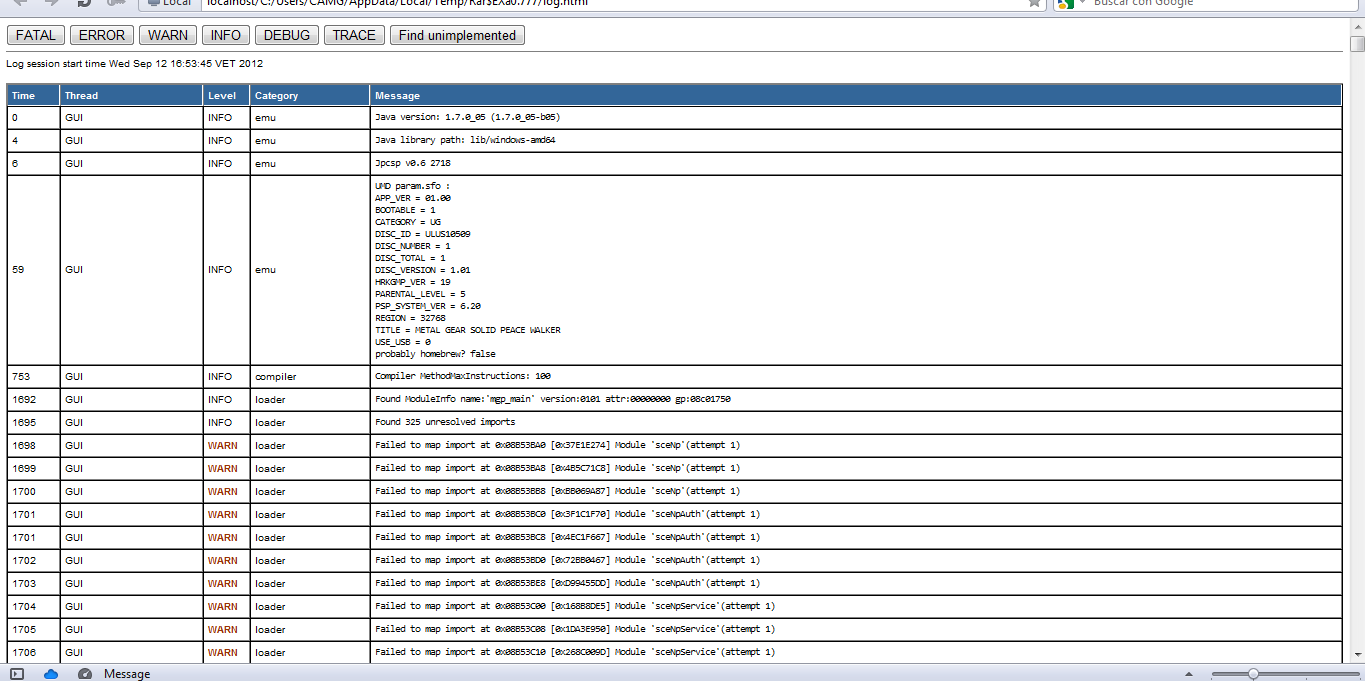Click the time cell '59'
The image size is (1365, 681).
(34, 270)
